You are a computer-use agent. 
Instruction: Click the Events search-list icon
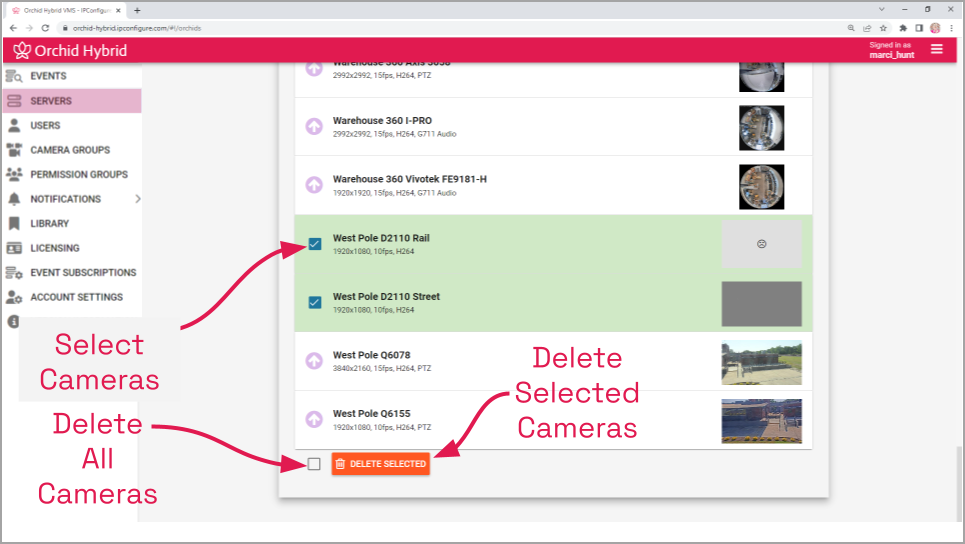click(14, 76)
